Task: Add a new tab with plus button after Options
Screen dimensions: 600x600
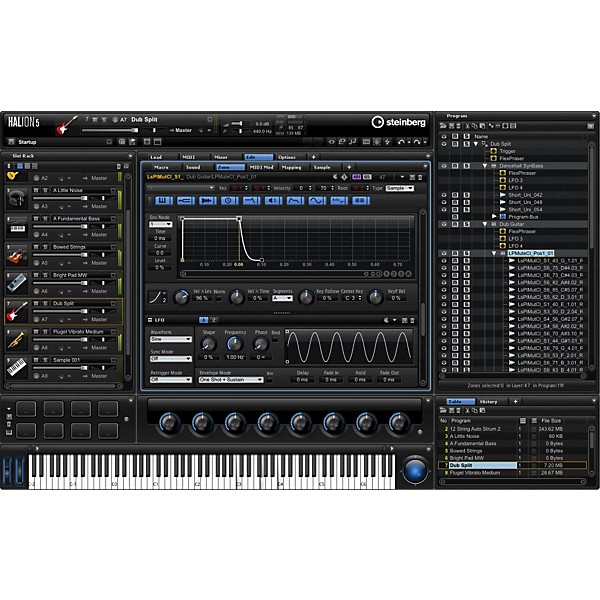Action: [x=313, y=157]
